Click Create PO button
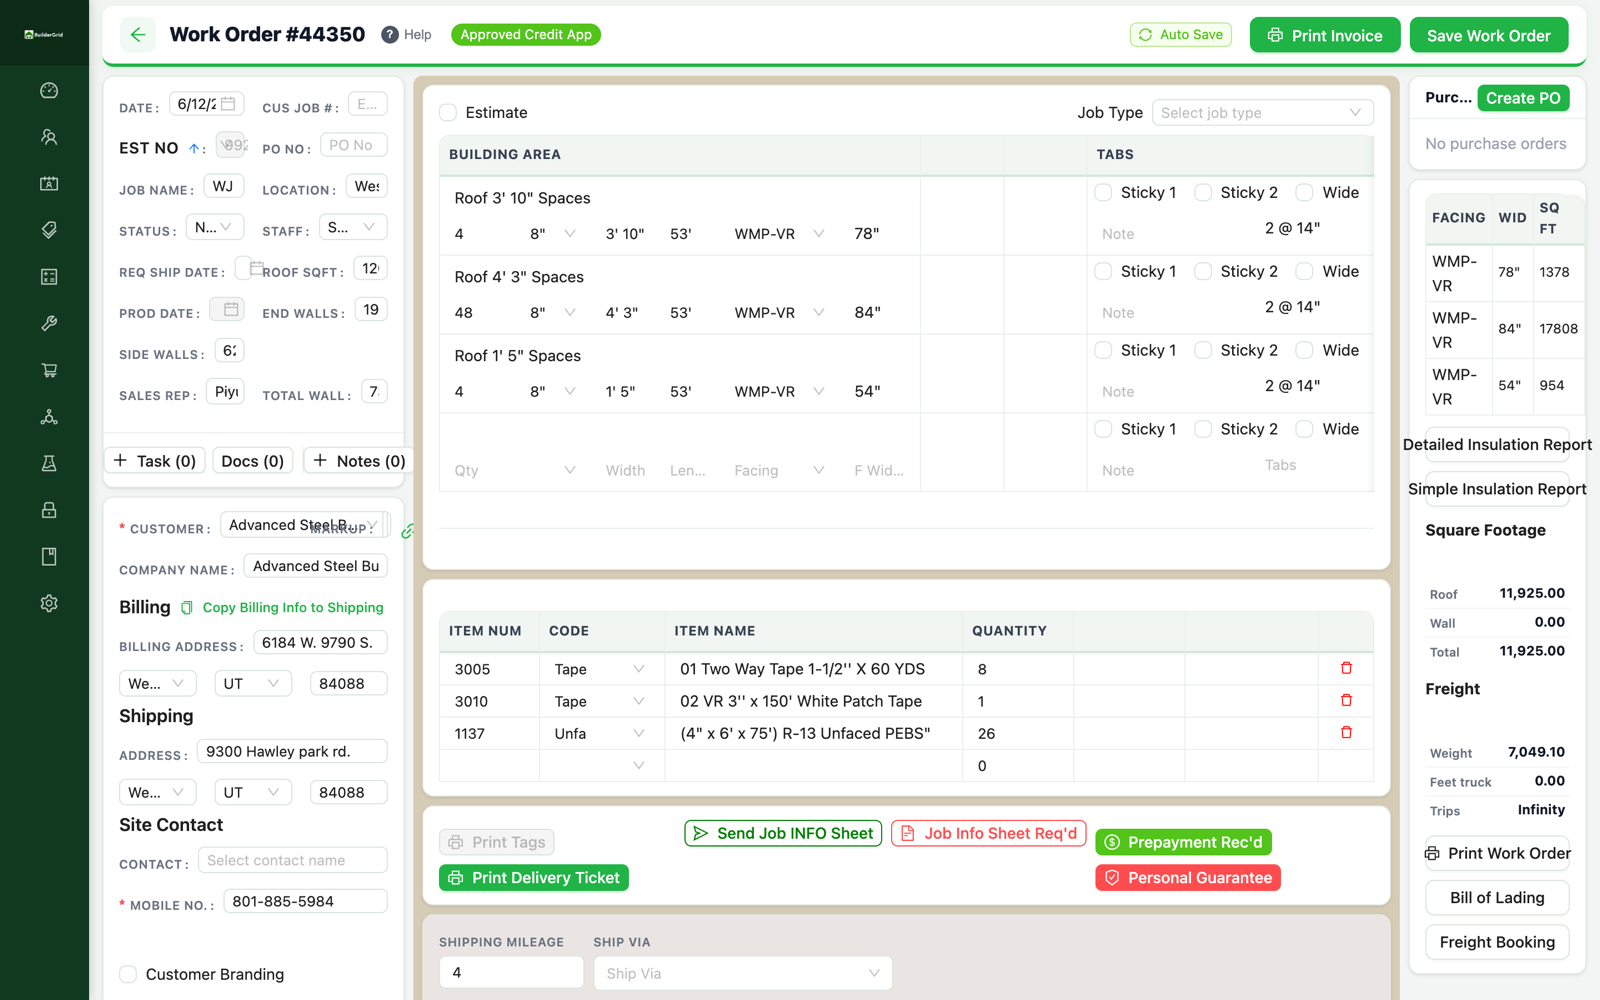Screen dimensions: 1600x1000 click(1523, 98)
